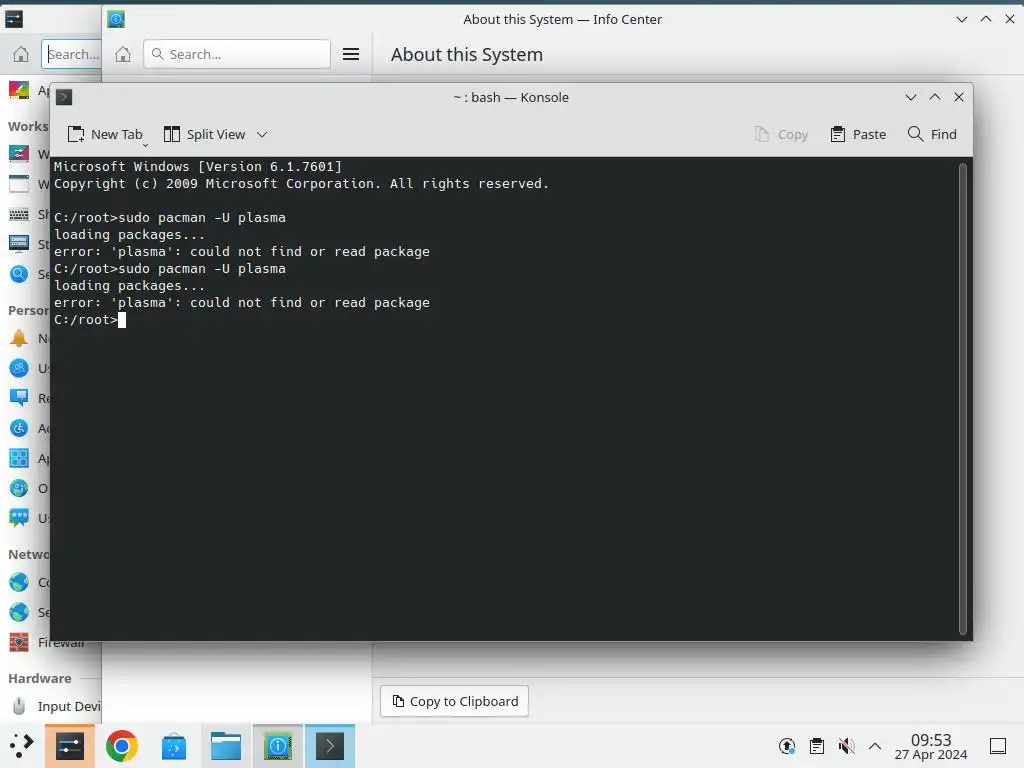1024x768 pixels.
Task: Open Notifications bell icon in sidebar
Action: [x=19, y=338]
